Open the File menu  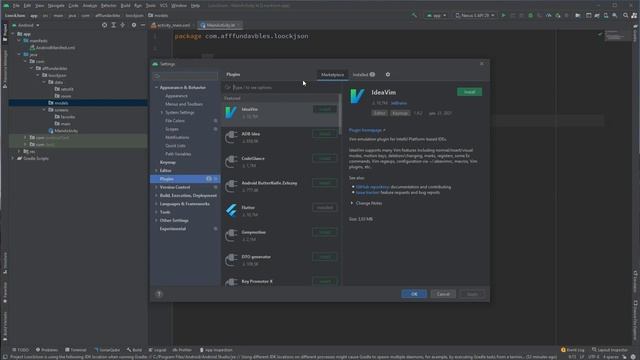click(16, 6)
